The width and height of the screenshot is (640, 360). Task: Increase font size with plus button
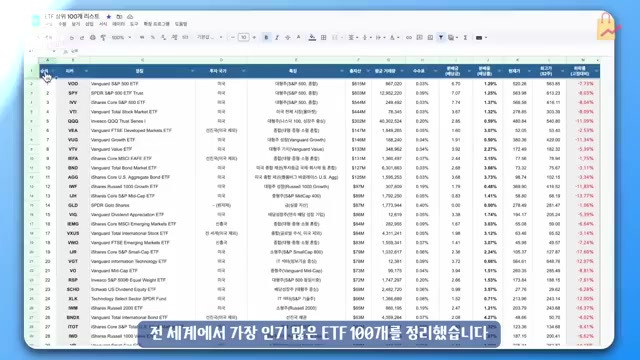254,38
